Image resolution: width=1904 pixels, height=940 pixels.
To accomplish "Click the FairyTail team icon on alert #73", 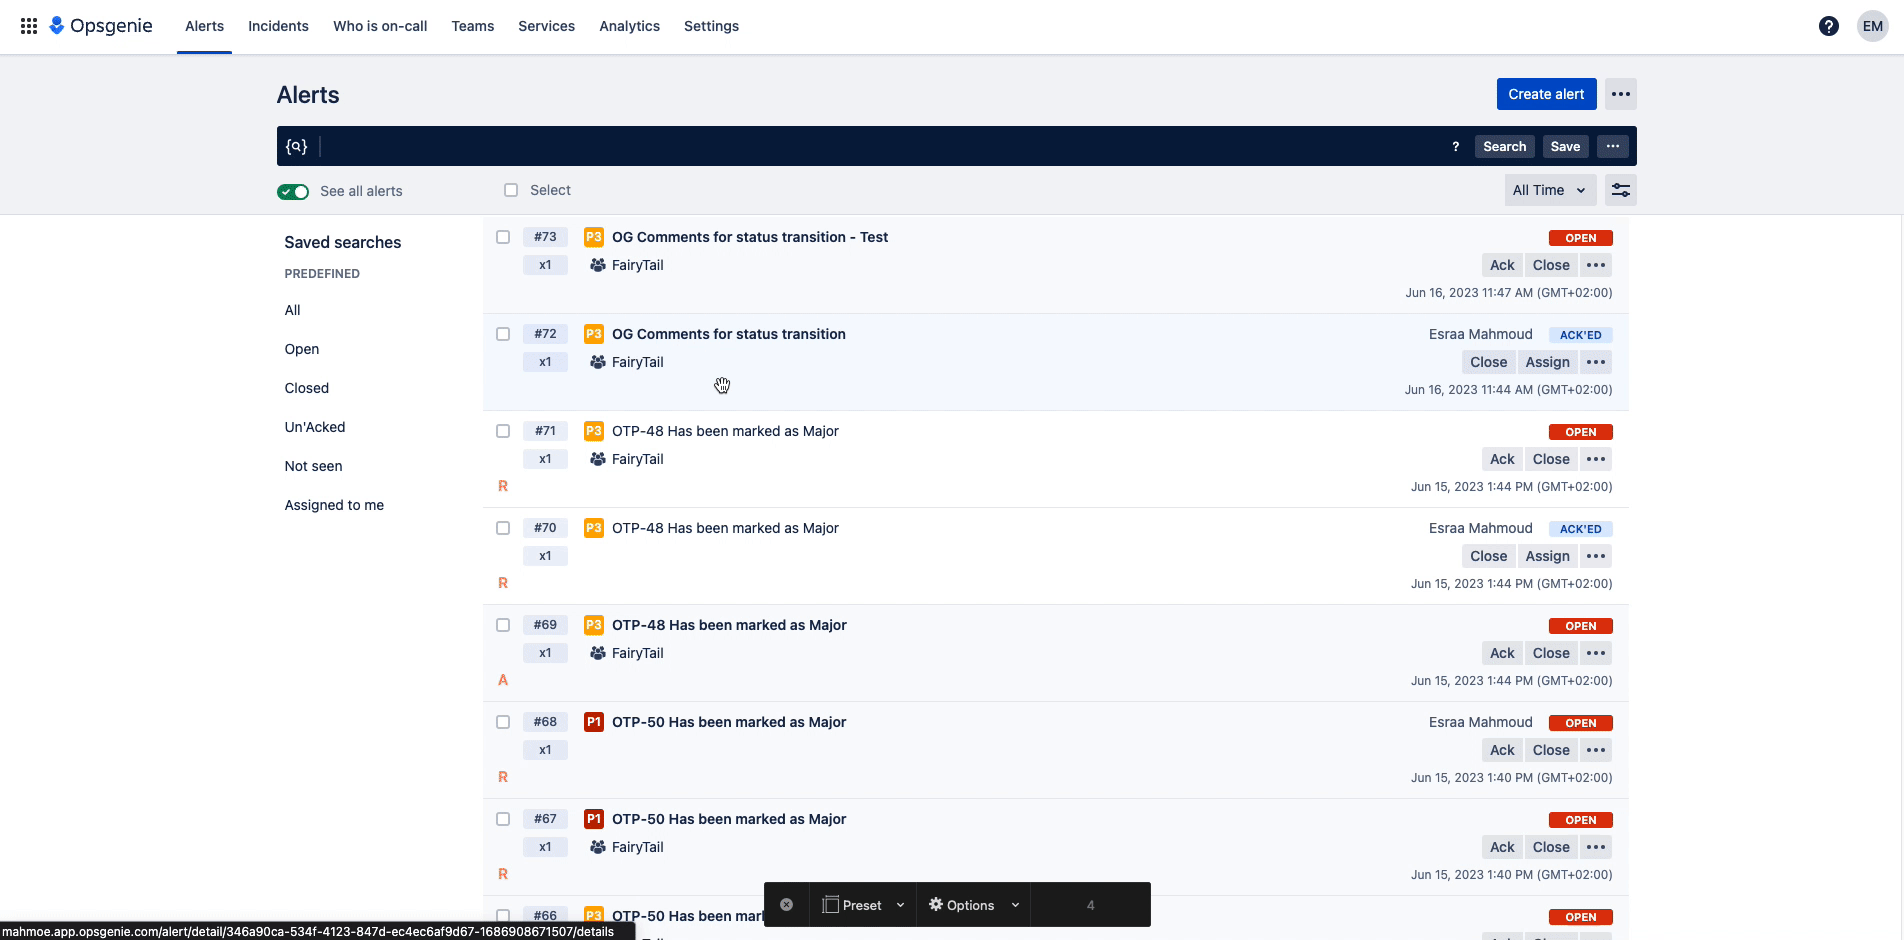I will pos(598,265).
